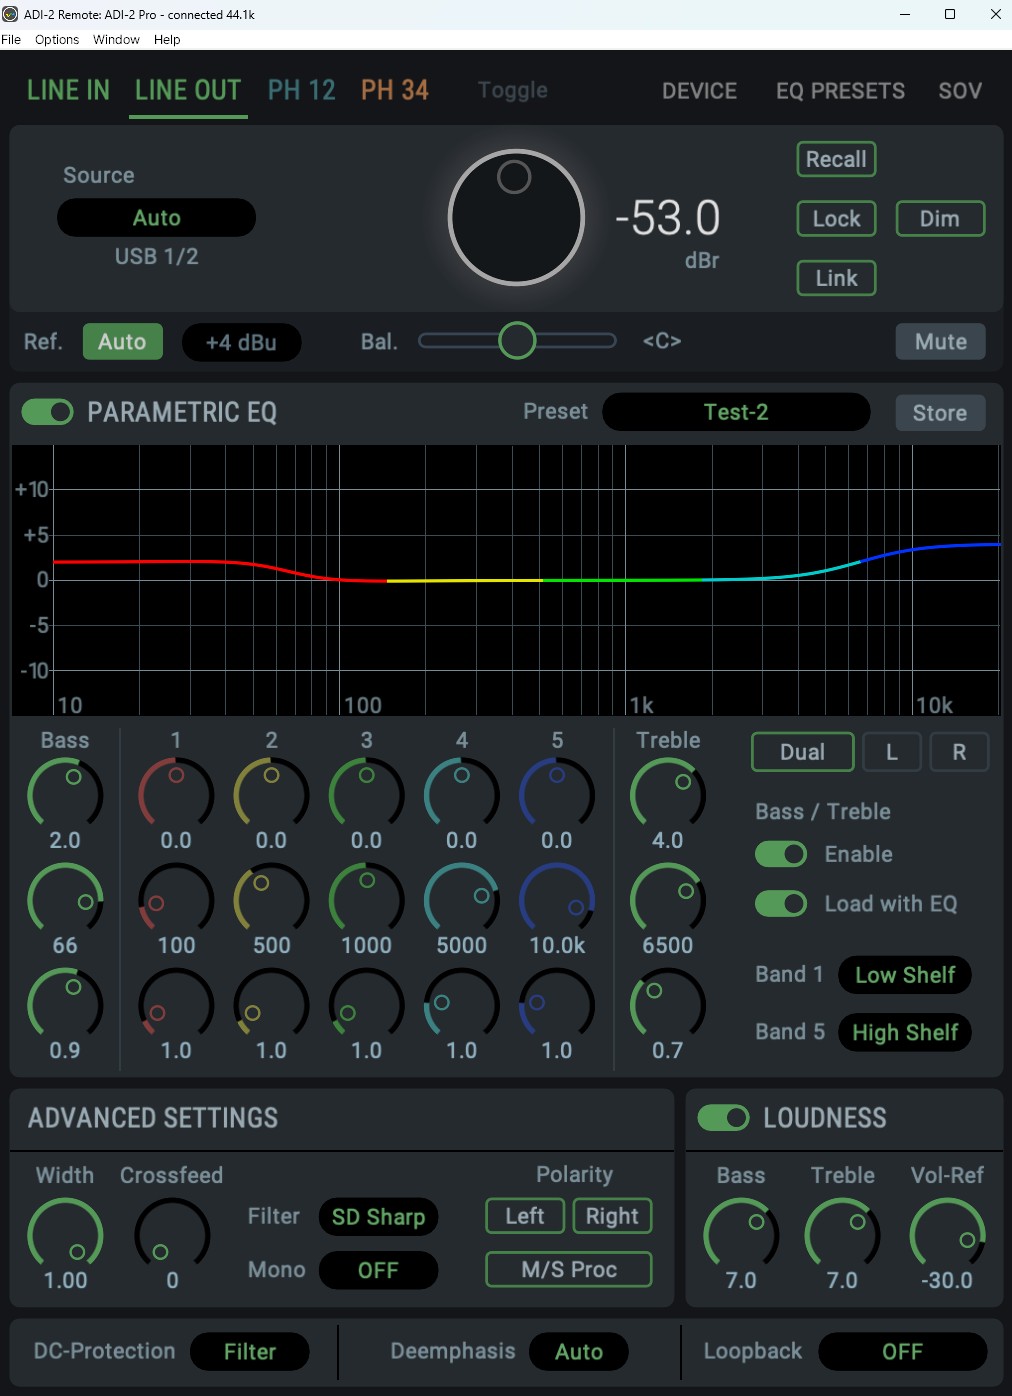Click the main volume knob
Screen dimensions: 1012x1396
point(516,218)
